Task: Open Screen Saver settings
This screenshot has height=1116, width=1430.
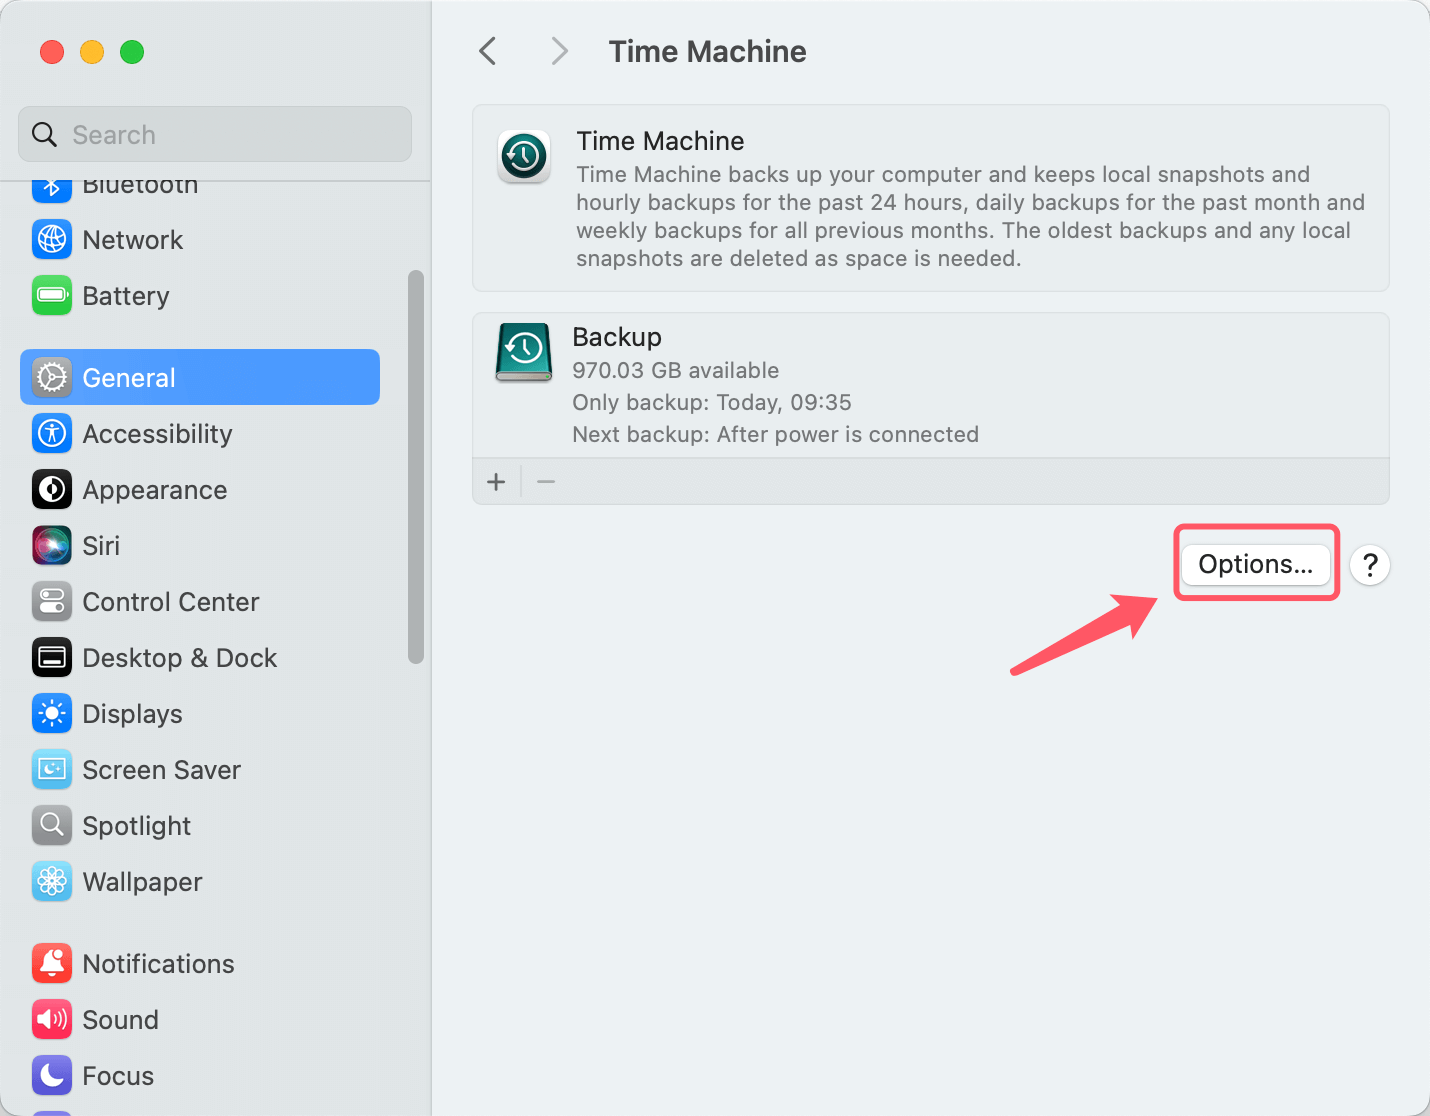Action: point(162,769)
